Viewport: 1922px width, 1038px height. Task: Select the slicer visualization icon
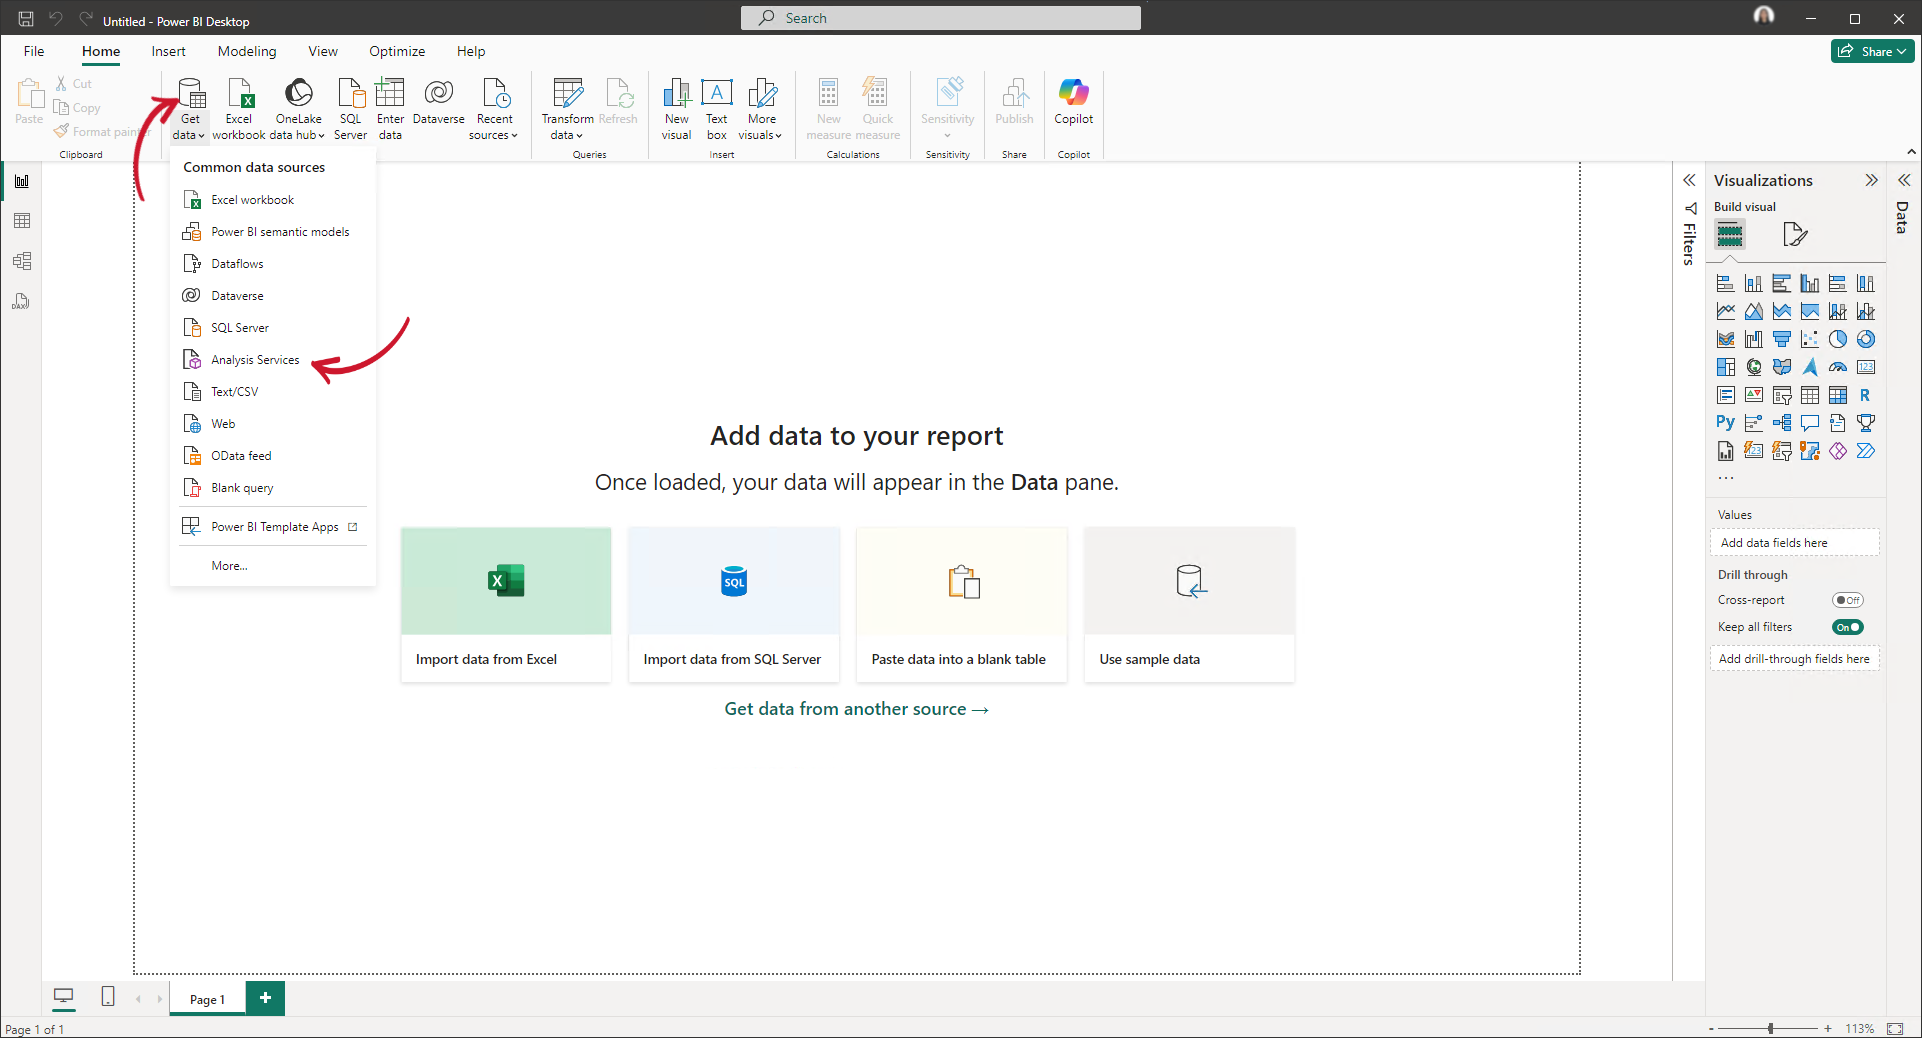point(1782,396)
